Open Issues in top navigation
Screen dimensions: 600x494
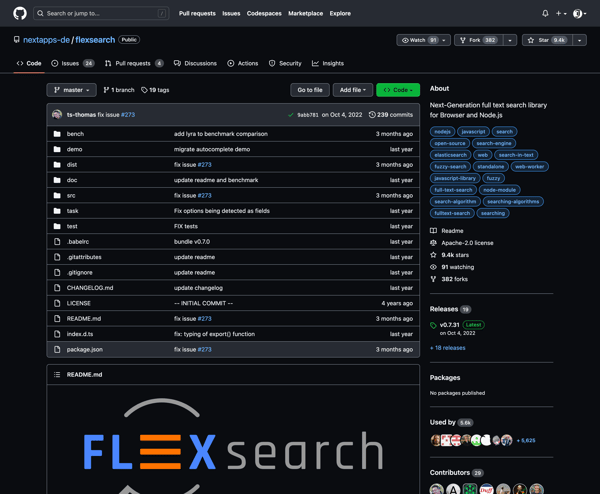click(x=231, y=13)
